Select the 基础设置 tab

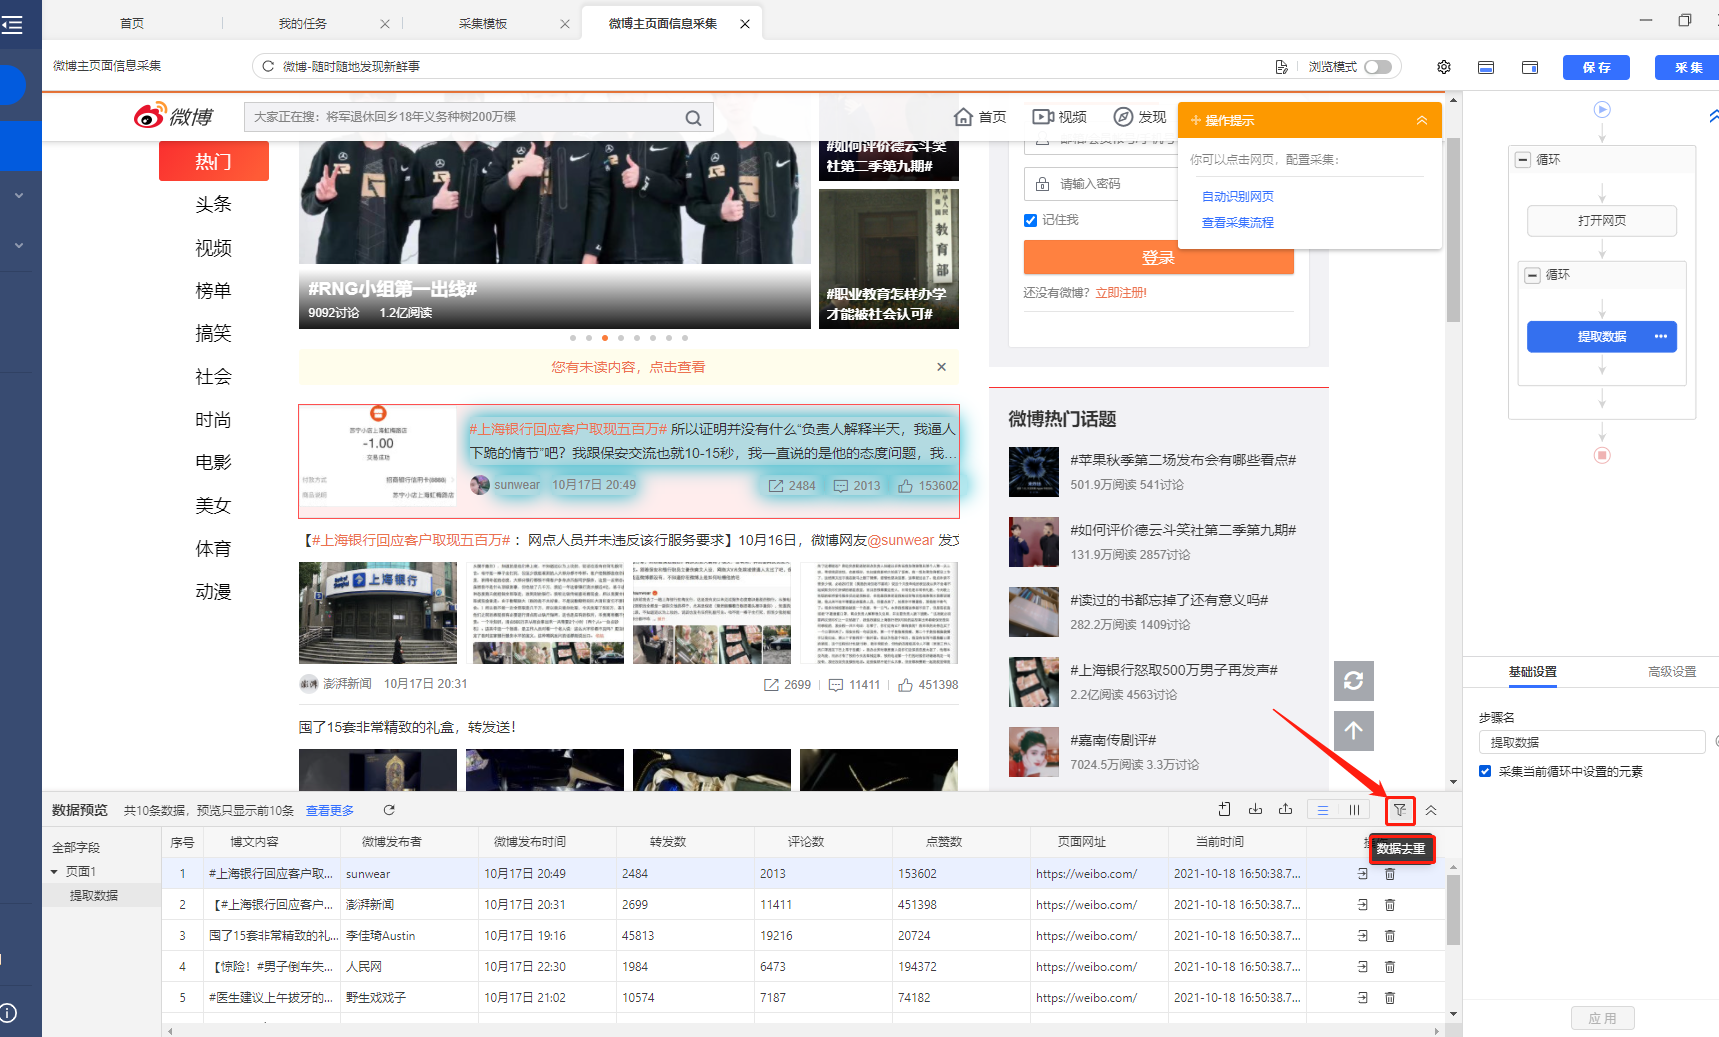coord(1533,672)
